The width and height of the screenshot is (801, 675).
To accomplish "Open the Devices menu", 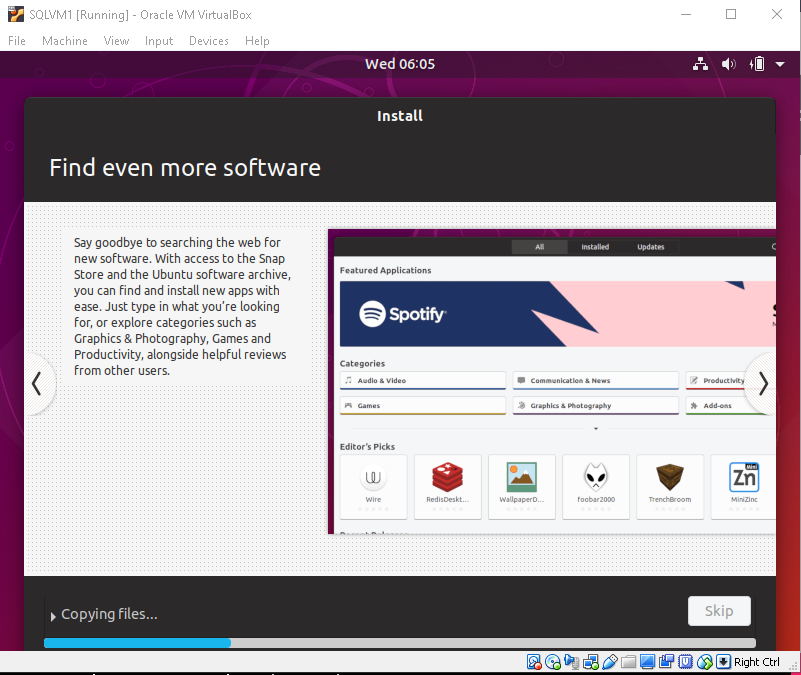I will point(209,41).
